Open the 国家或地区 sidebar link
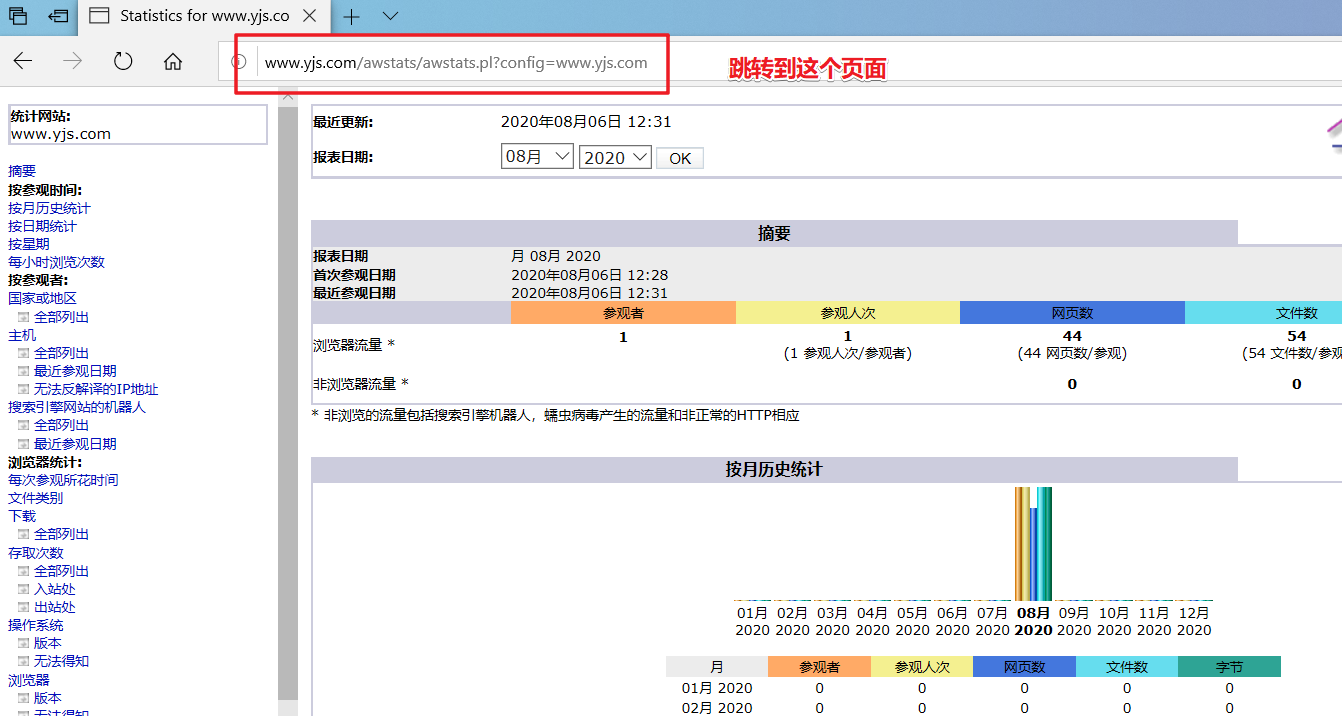 (43, 298)
